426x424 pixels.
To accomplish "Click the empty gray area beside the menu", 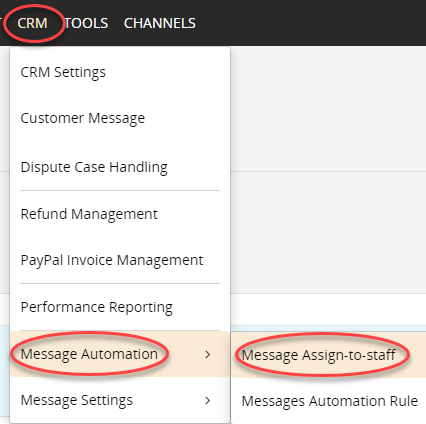I will pyautogui.click(x=328, y=110).
